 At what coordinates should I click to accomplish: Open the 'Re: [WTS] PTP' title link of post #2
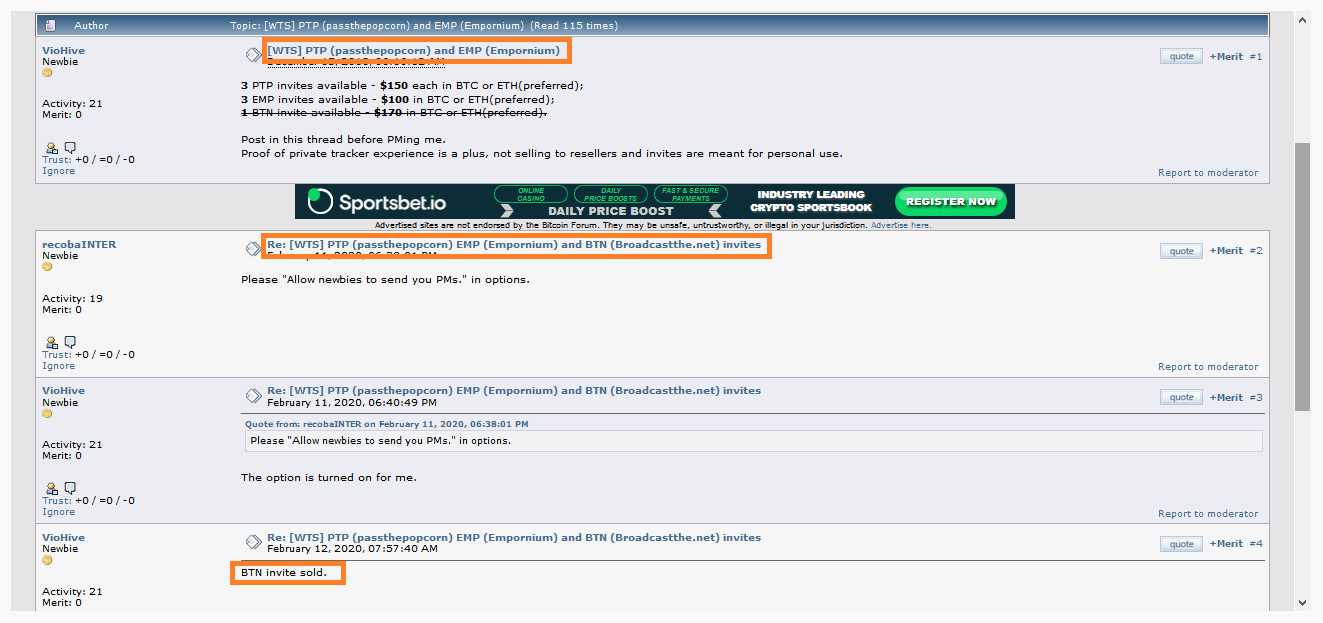[x=514, y=245]
